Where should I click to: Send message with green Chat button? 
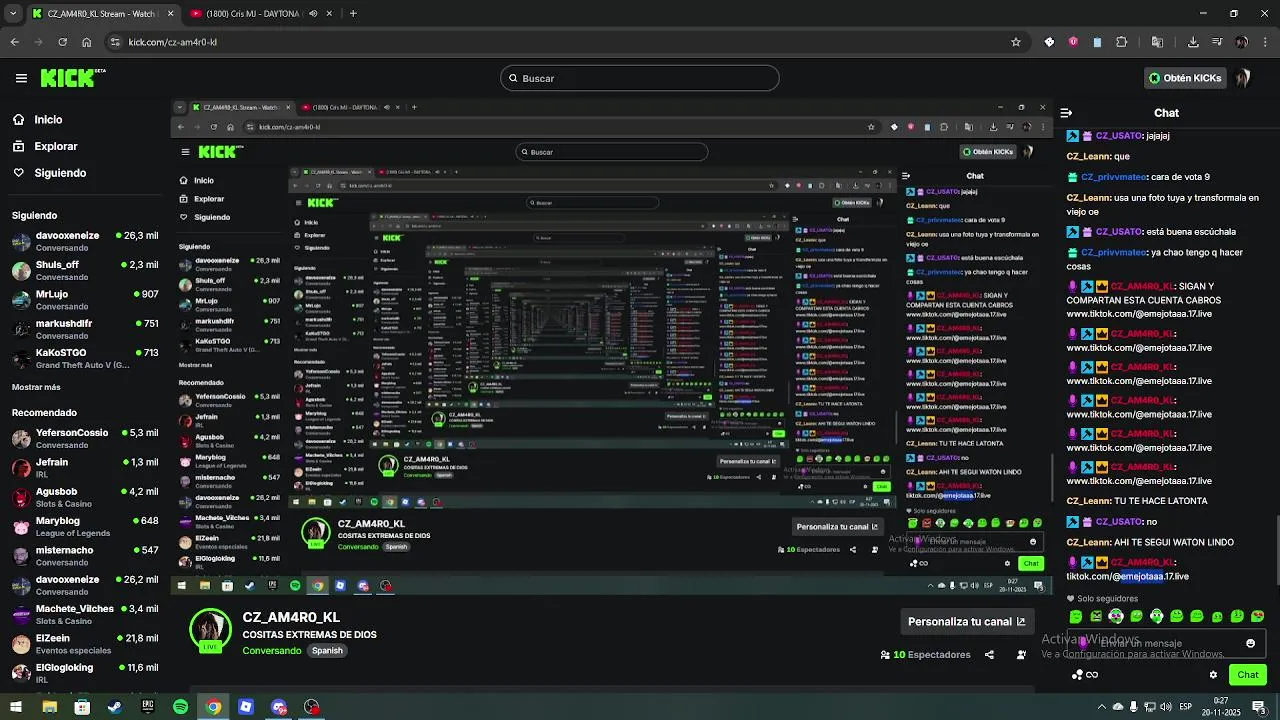[1247, 675]
